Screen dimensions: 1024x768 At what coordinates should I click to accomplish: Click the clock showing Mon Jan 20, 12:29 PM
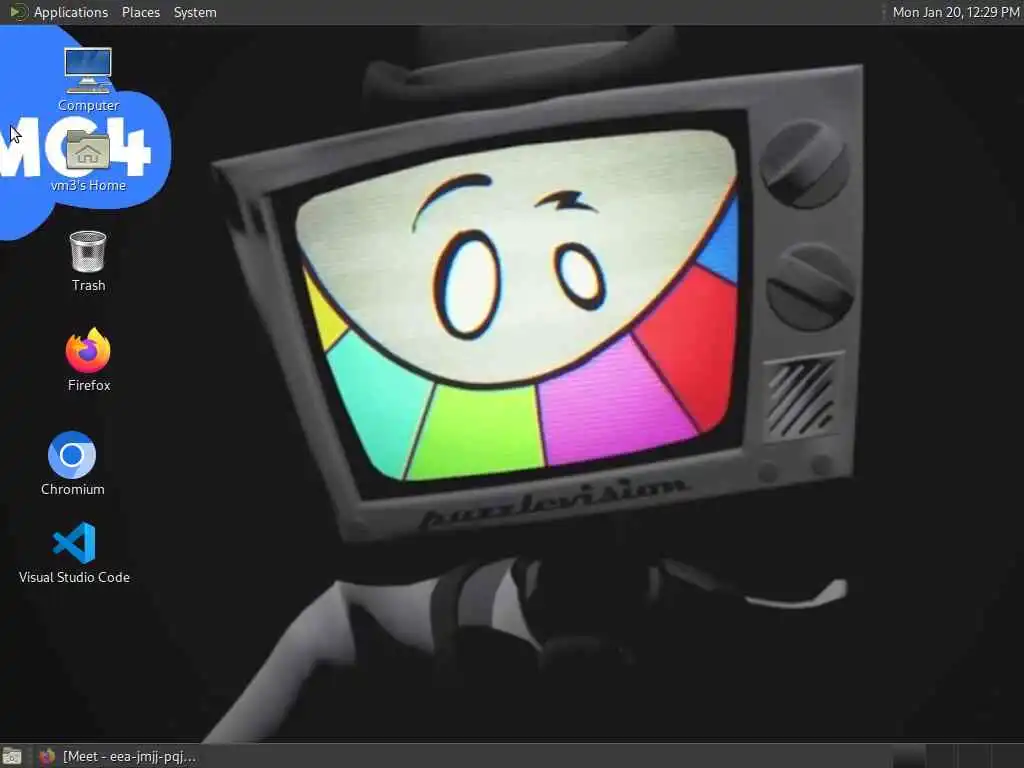click(x=956, y=12)
